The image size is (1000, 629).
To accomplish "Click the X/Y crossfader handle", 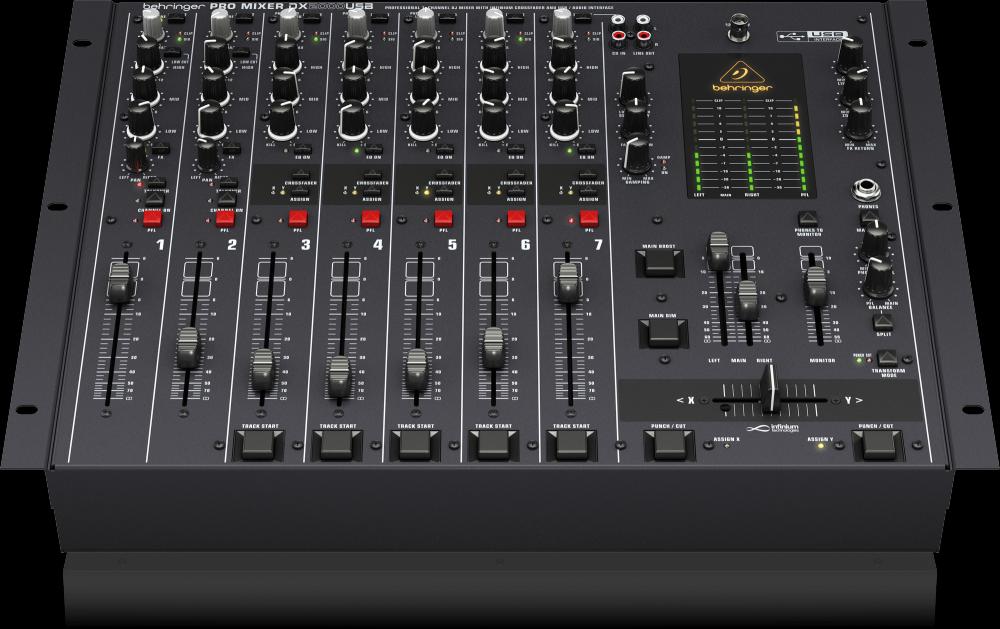I will pos(768,389).
